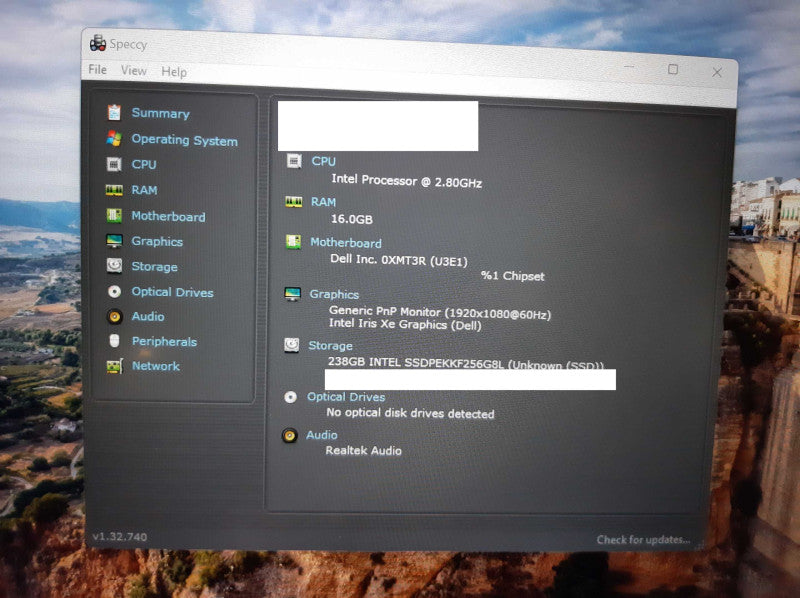This screenshot has width=800, height=598.
Task: View the Graphics sidebar section
Action: point(157,241)
